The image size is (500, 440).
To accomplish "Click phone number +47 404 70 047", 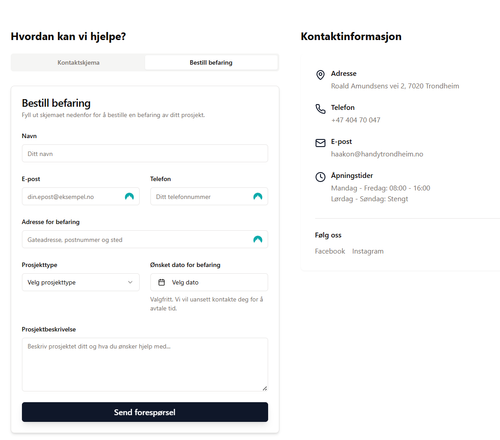I will (355, 120).
